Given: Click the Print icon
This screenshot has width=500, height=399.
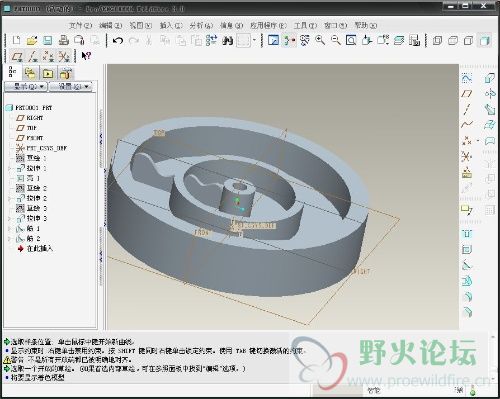Looking at the screenshot, I should pos(64,41).
